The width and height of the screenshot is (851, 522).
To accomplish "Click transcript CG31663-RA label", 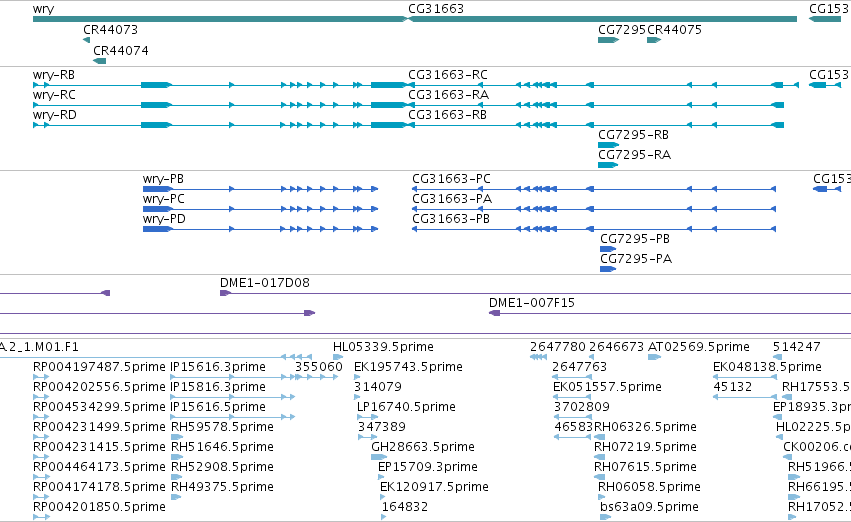I will point(448,95).
